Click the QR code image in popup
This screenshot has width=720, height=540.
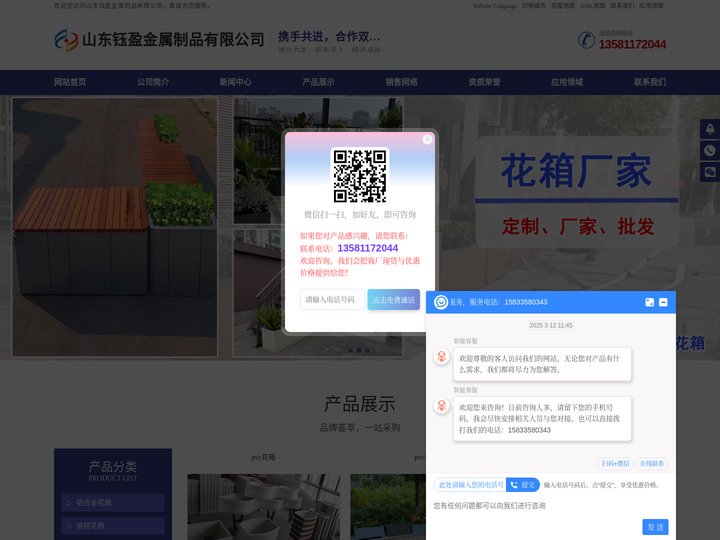point(360,175)
